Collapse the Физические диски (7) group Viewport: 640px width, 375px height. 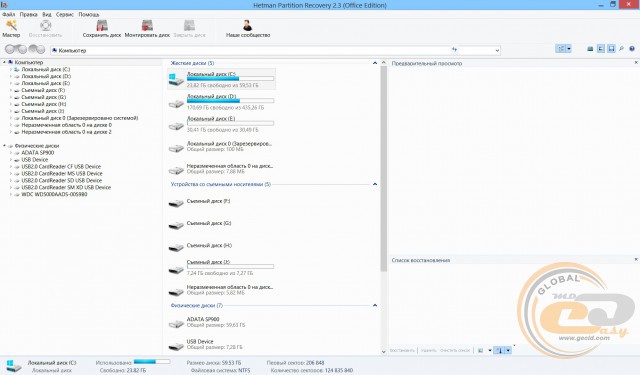coord(375,305)
